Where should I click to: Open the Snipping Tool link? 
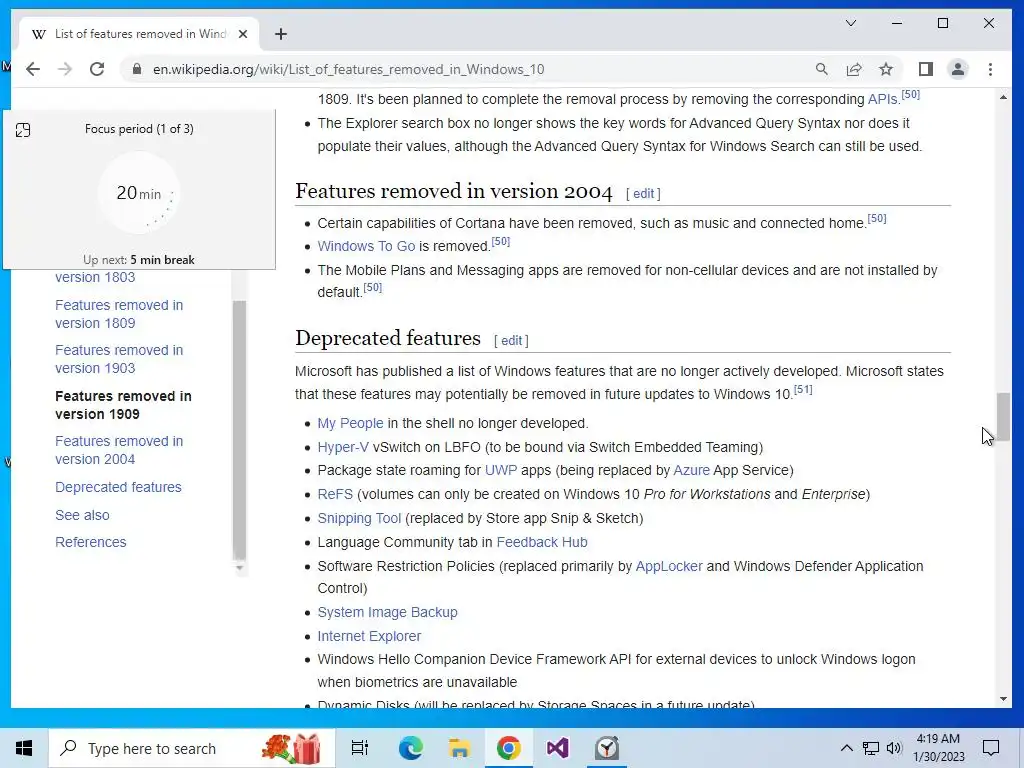[359, 519]
